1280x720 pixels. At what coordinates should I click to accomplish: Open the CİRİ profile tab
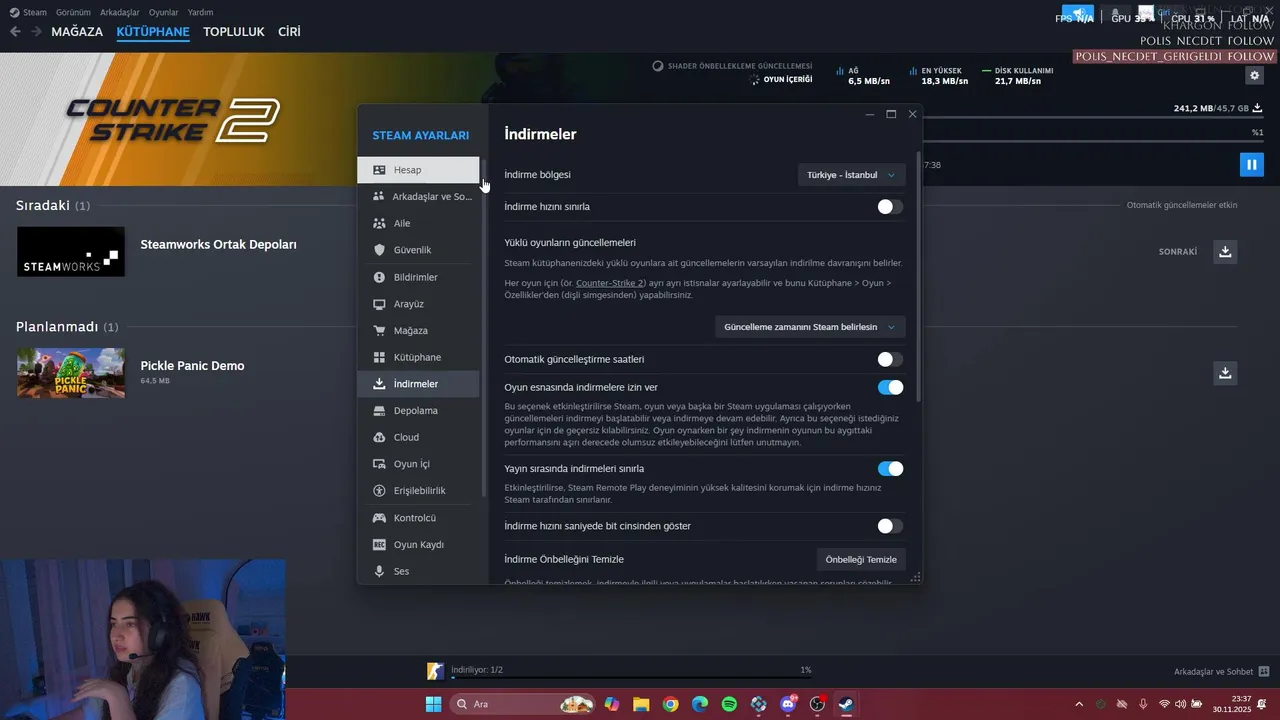click(289, 32)
